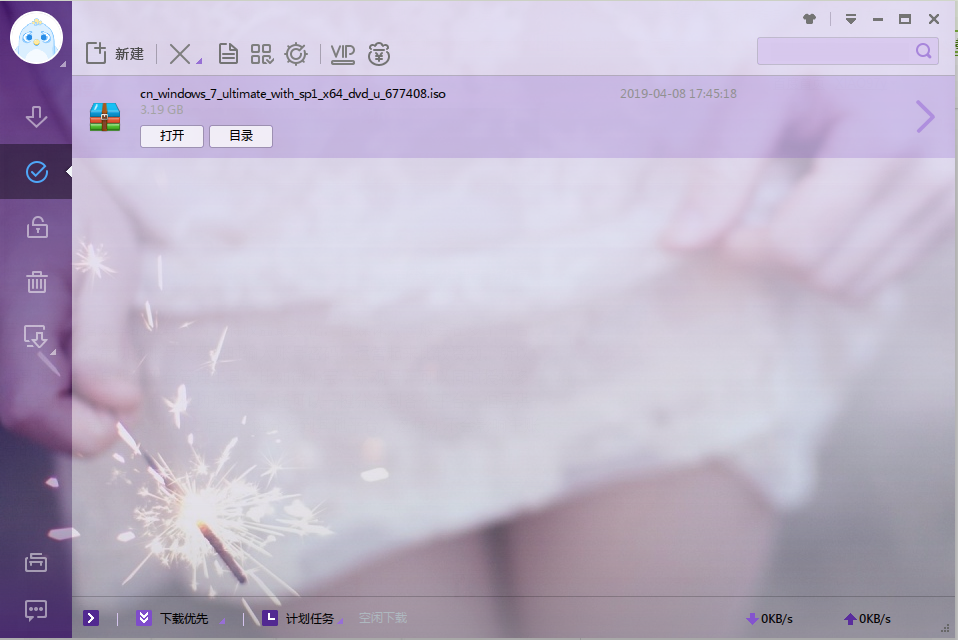Click the yen money bag icon

pyautogui.click(x=379, y=54)
